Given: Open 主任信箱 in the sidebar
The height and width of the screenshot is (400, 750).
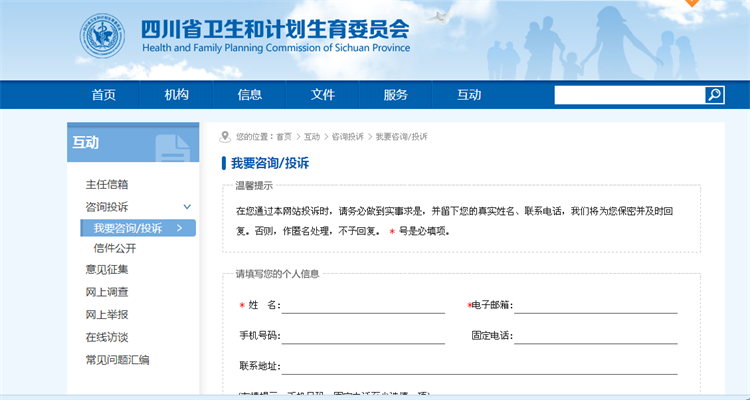Looking at the screenshot, I should 107,184.
